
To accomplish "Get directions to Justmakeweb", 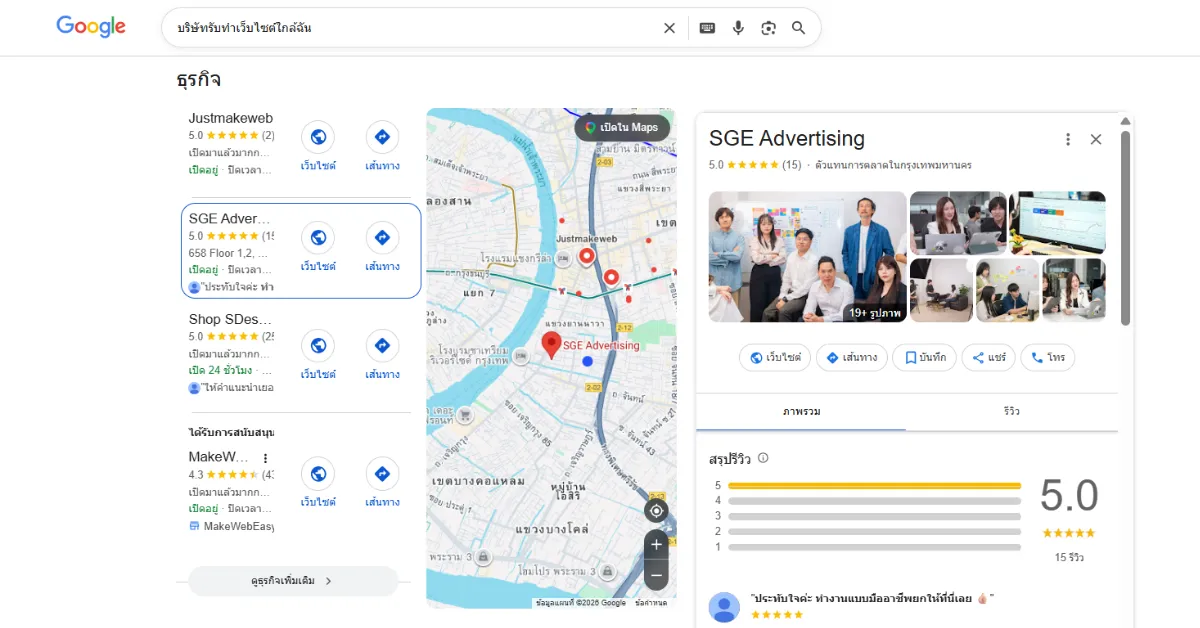I will (x=382, y=137).
